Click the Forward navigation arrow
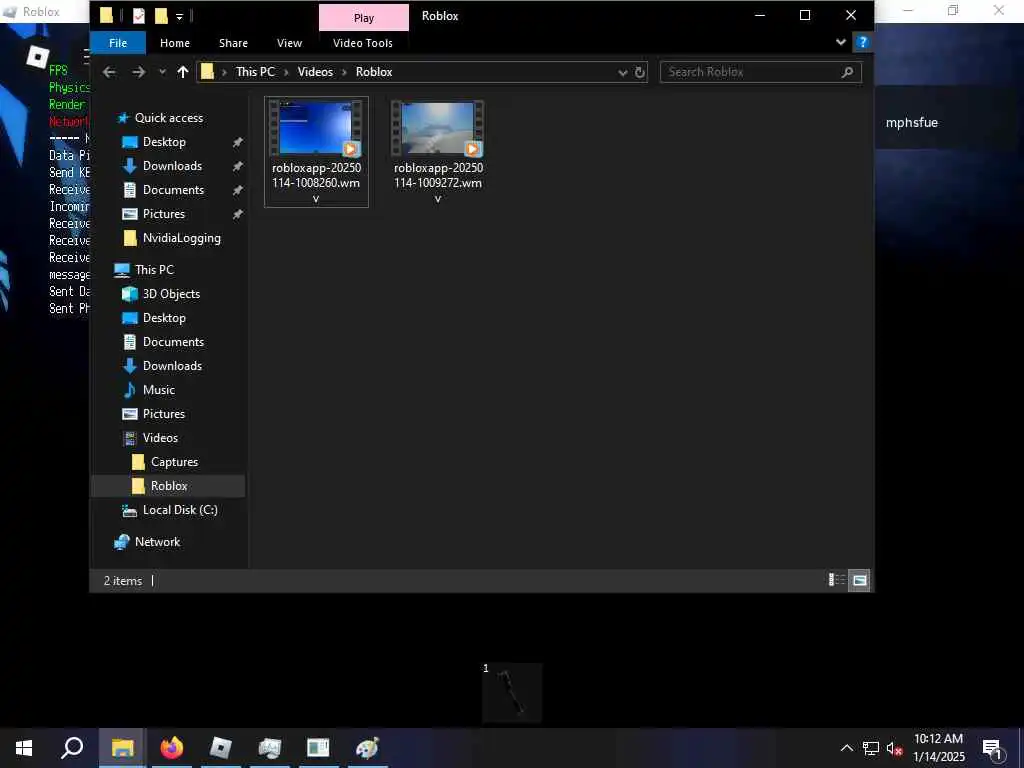The image size is (1024, 768). pyautogui.click(x=138, y=72)
